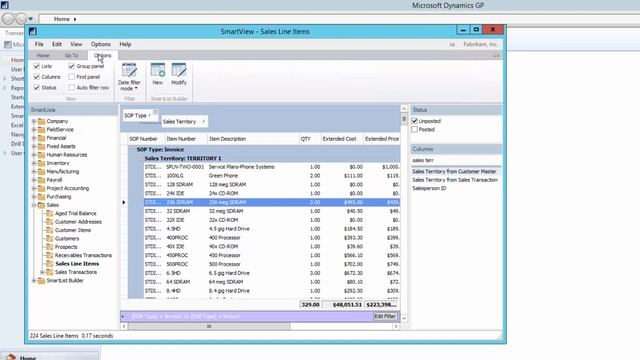640x360 pixels.
Task: Select 'Sales Territory from Customer Master' column
Action: point(454,171)
